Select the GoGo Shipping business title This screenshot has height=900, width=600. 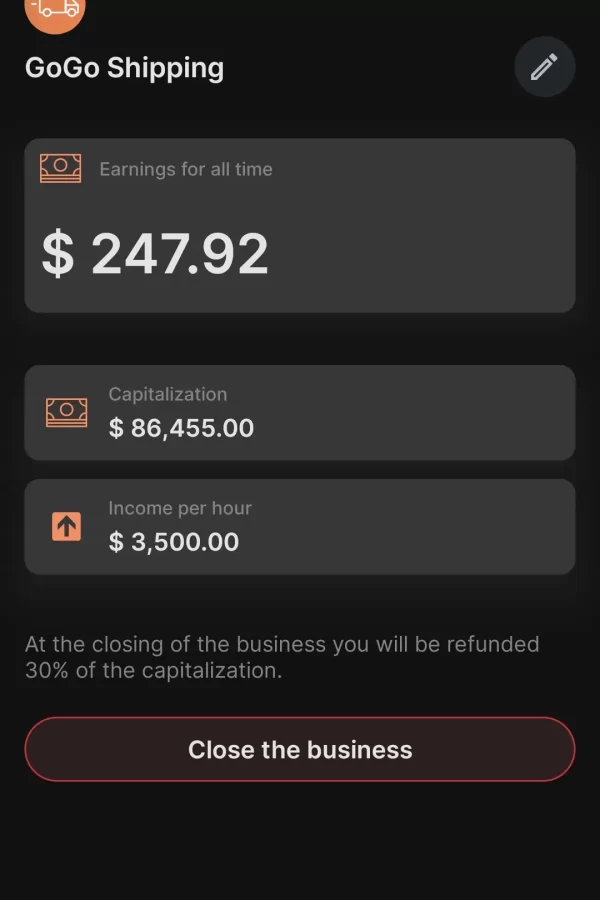124,68
